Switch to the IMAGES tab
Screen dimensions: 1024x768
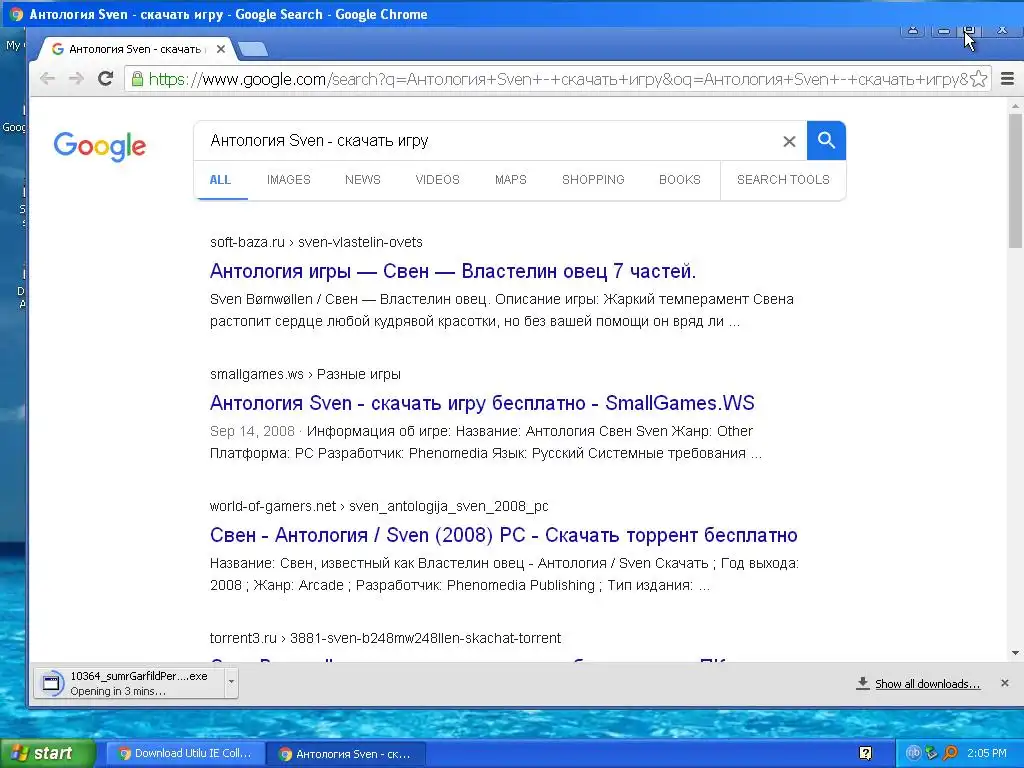[289, 180]
